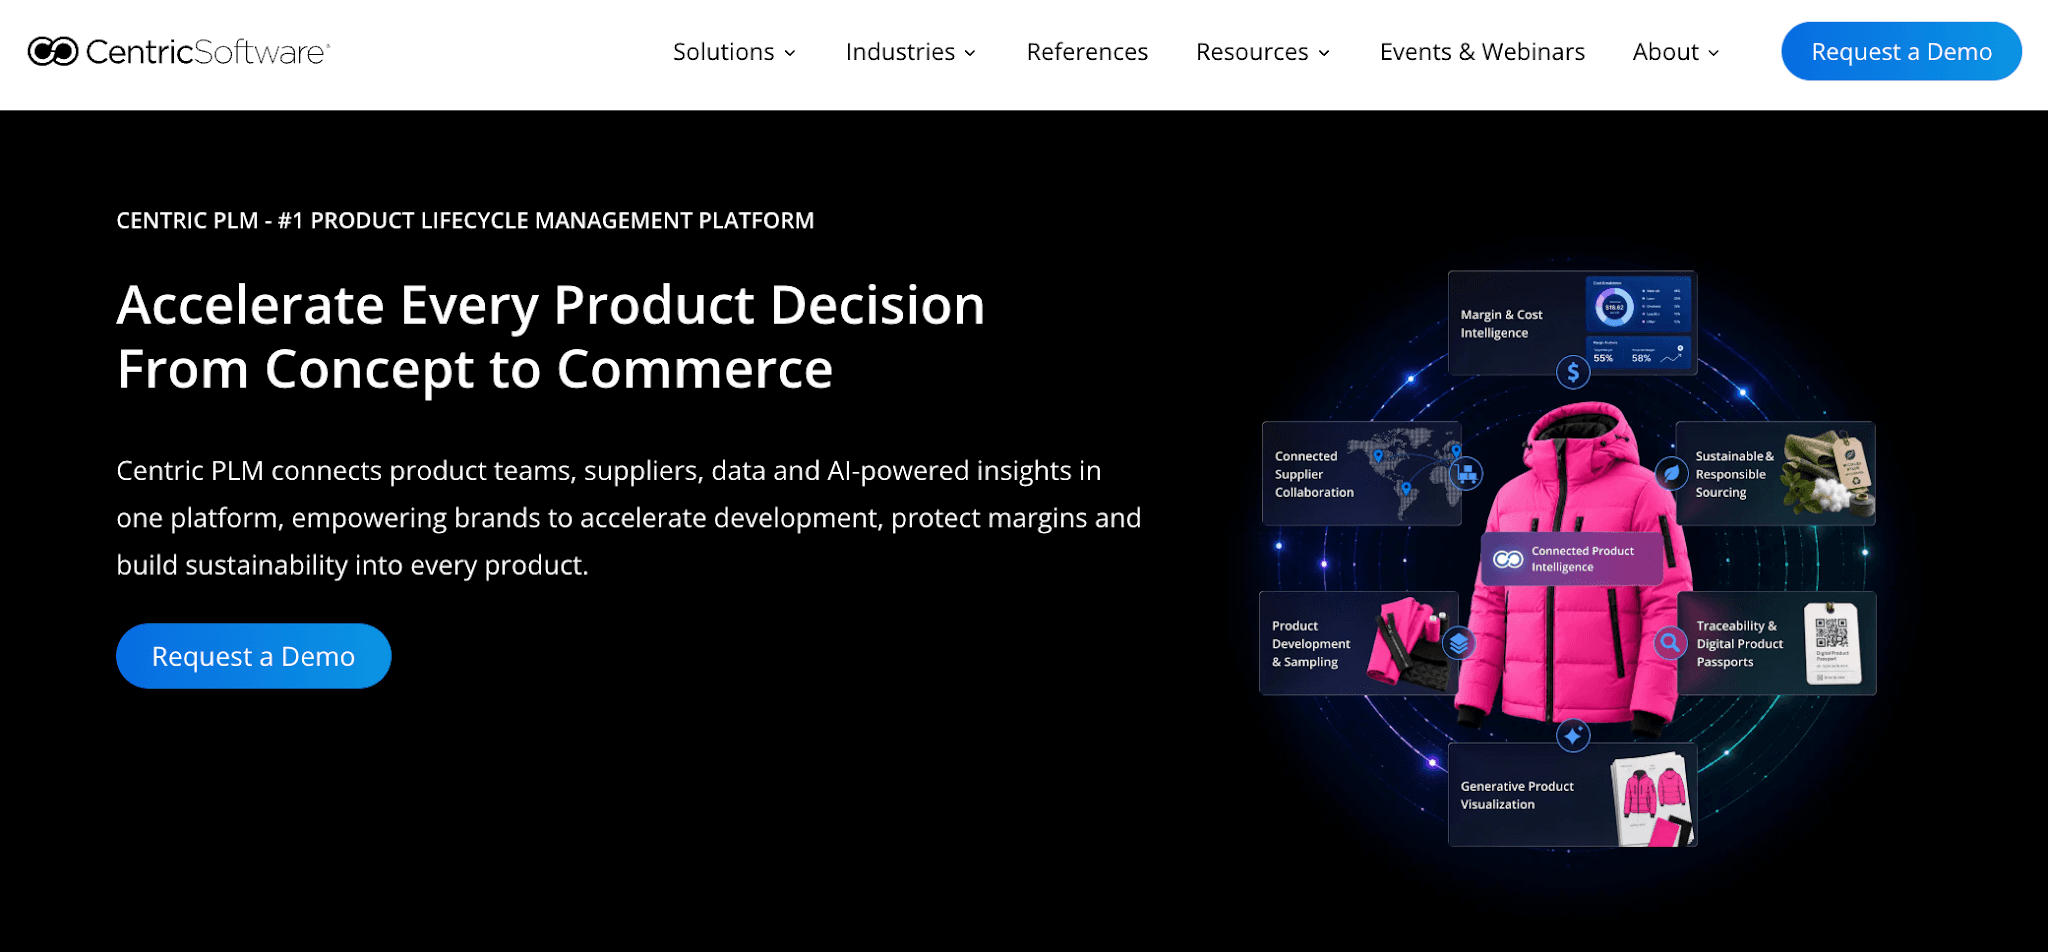The image size is (2048, 952).
Task: Select the Product Development & Sampling card
Action: pos(1359,643)
